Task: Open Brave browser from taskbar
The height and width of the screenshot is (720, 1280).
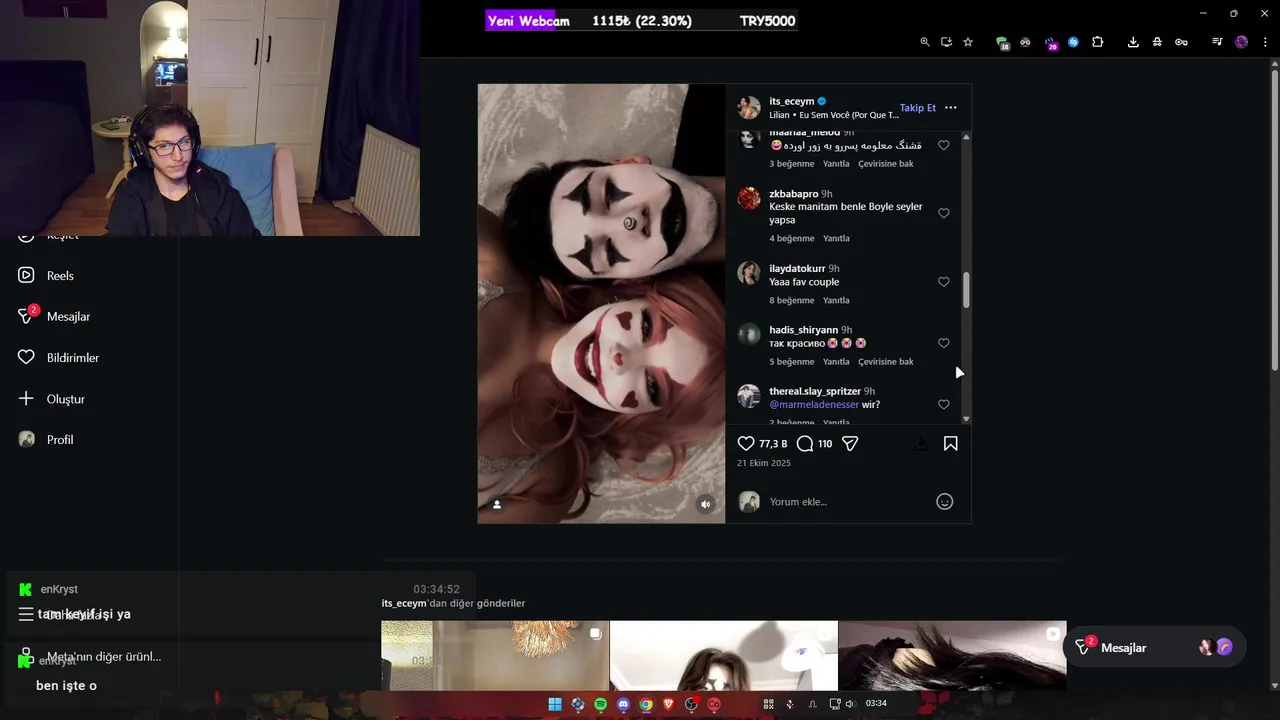Action: tap(668, 704)
